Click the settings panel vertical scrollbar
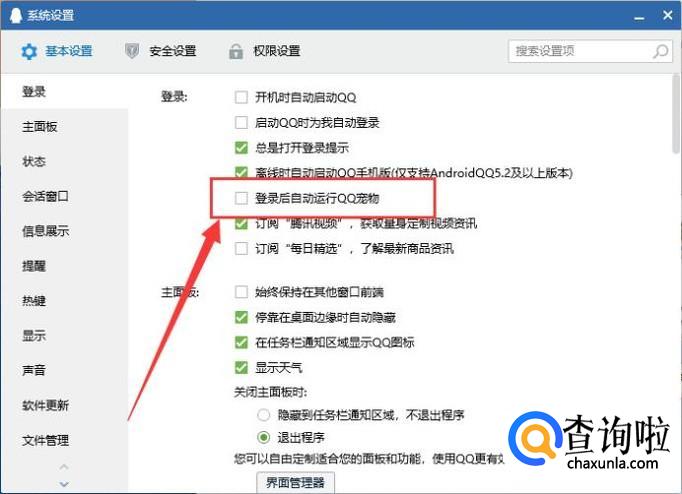Image resolution: width=682 pixels, height=494 pixels. tap(676, 113)
